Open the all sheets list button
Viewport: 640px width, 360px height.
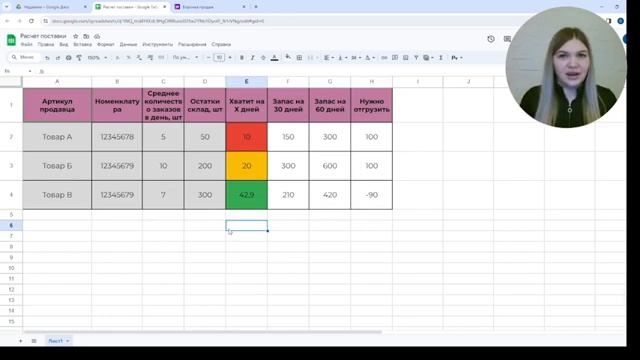point(34,341)
